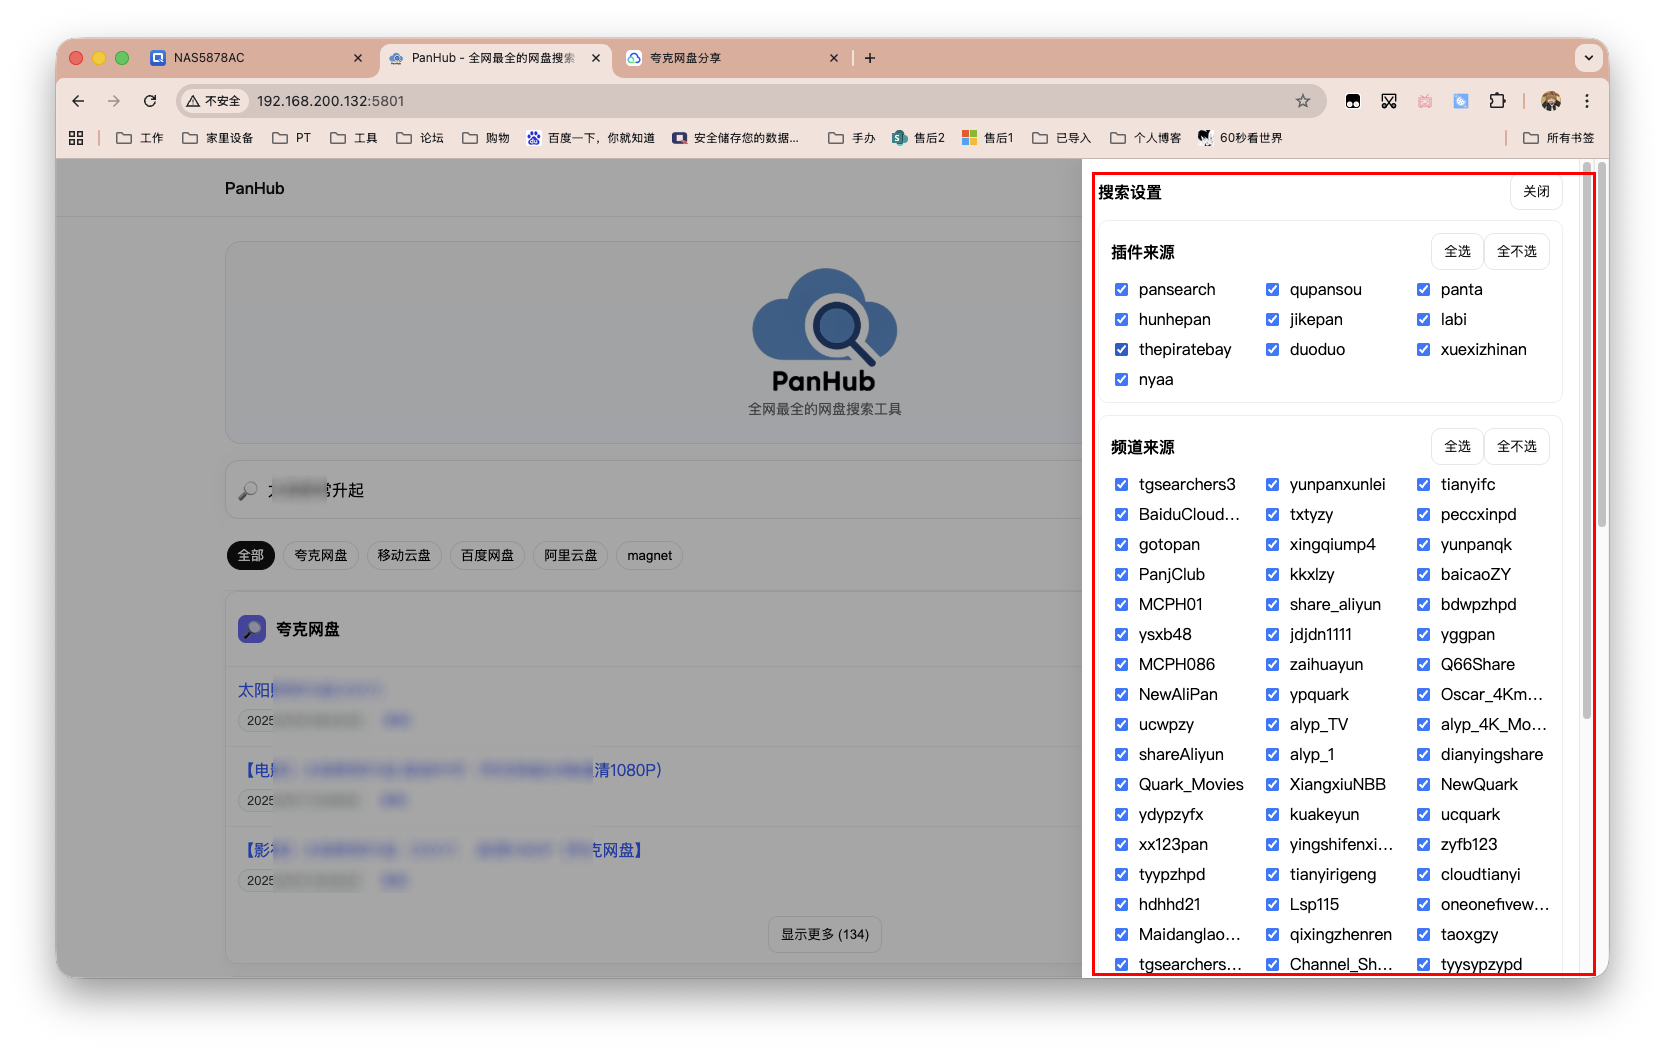Uncheck the pansearch plugin checkbox
The image size is (1665, 1052).
(x=1121, y=290)
